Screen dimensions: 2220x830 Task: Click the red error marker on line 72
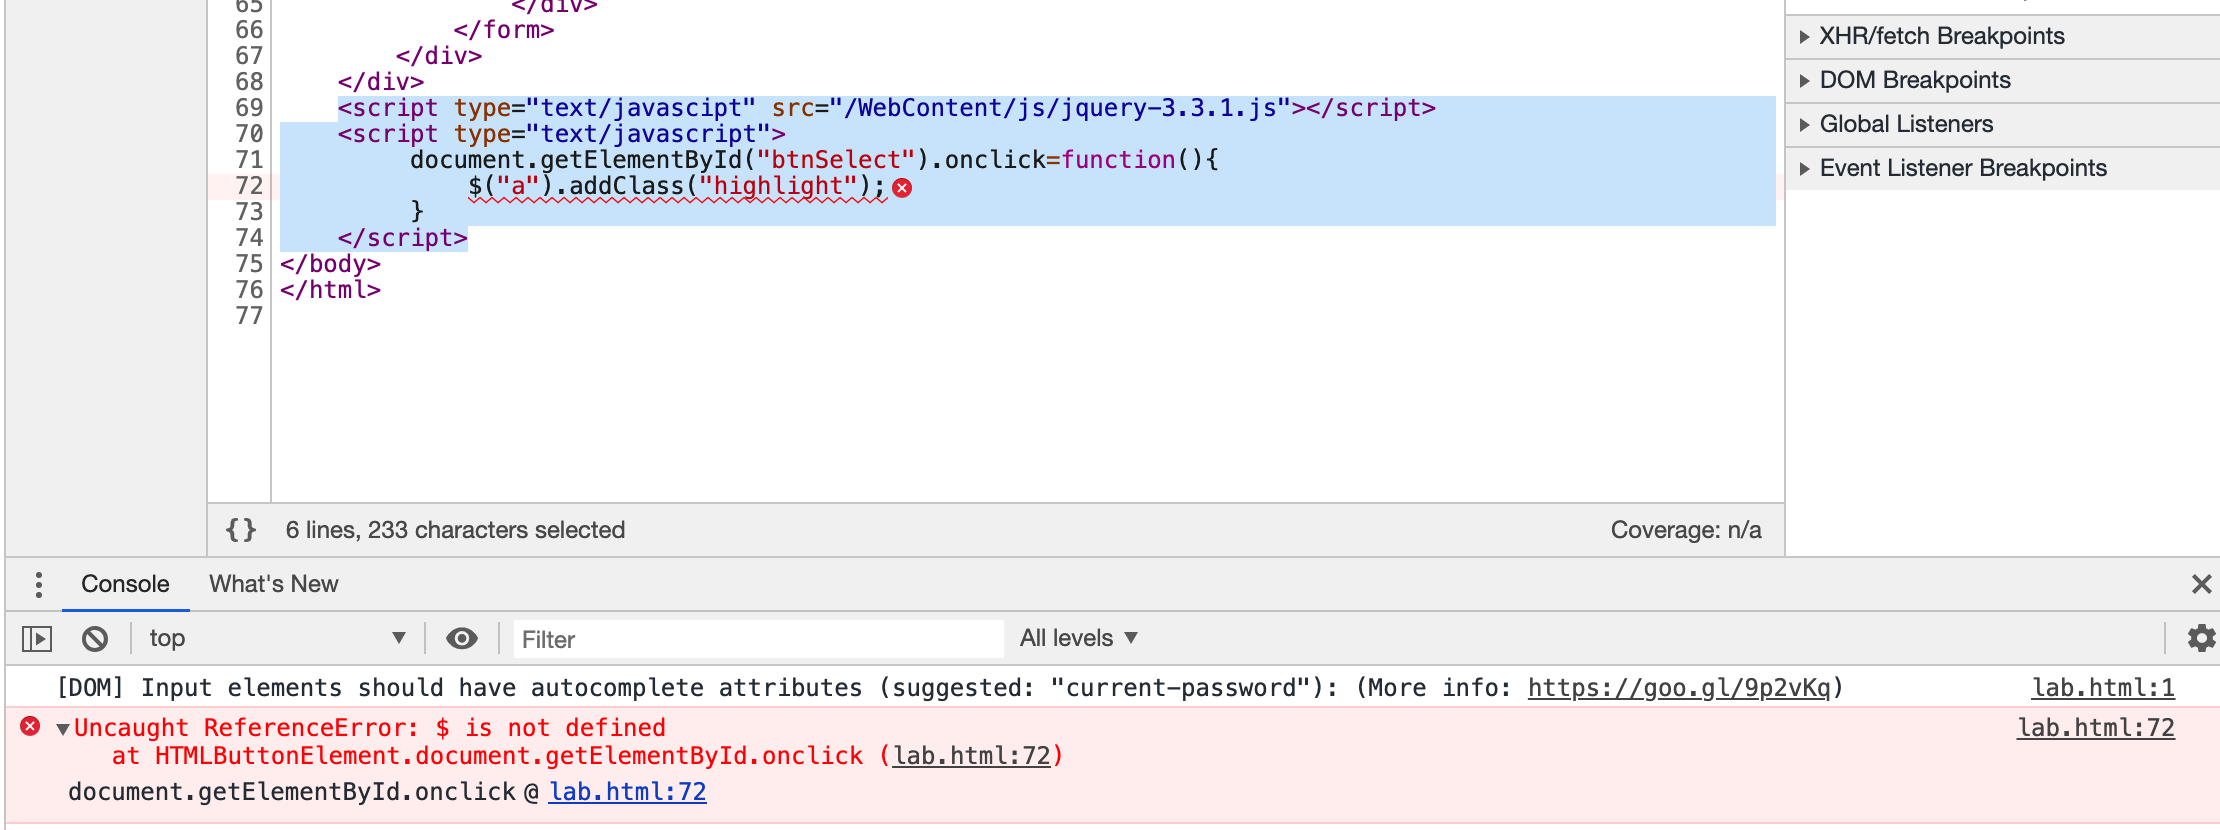tap(902, 188)
